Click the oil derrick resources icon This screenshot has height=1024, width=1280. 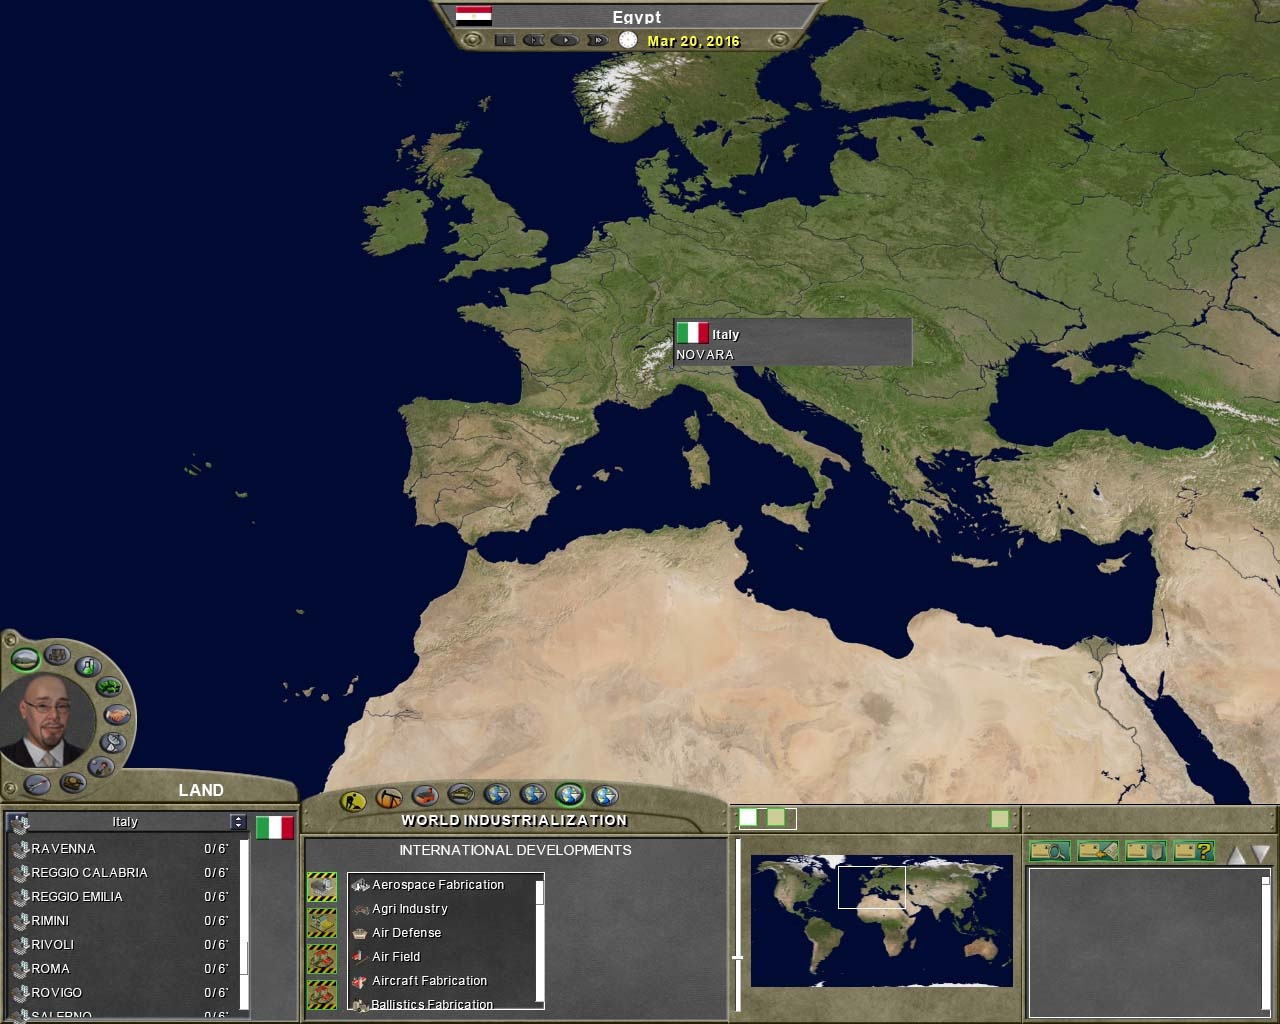click(389, 798)
